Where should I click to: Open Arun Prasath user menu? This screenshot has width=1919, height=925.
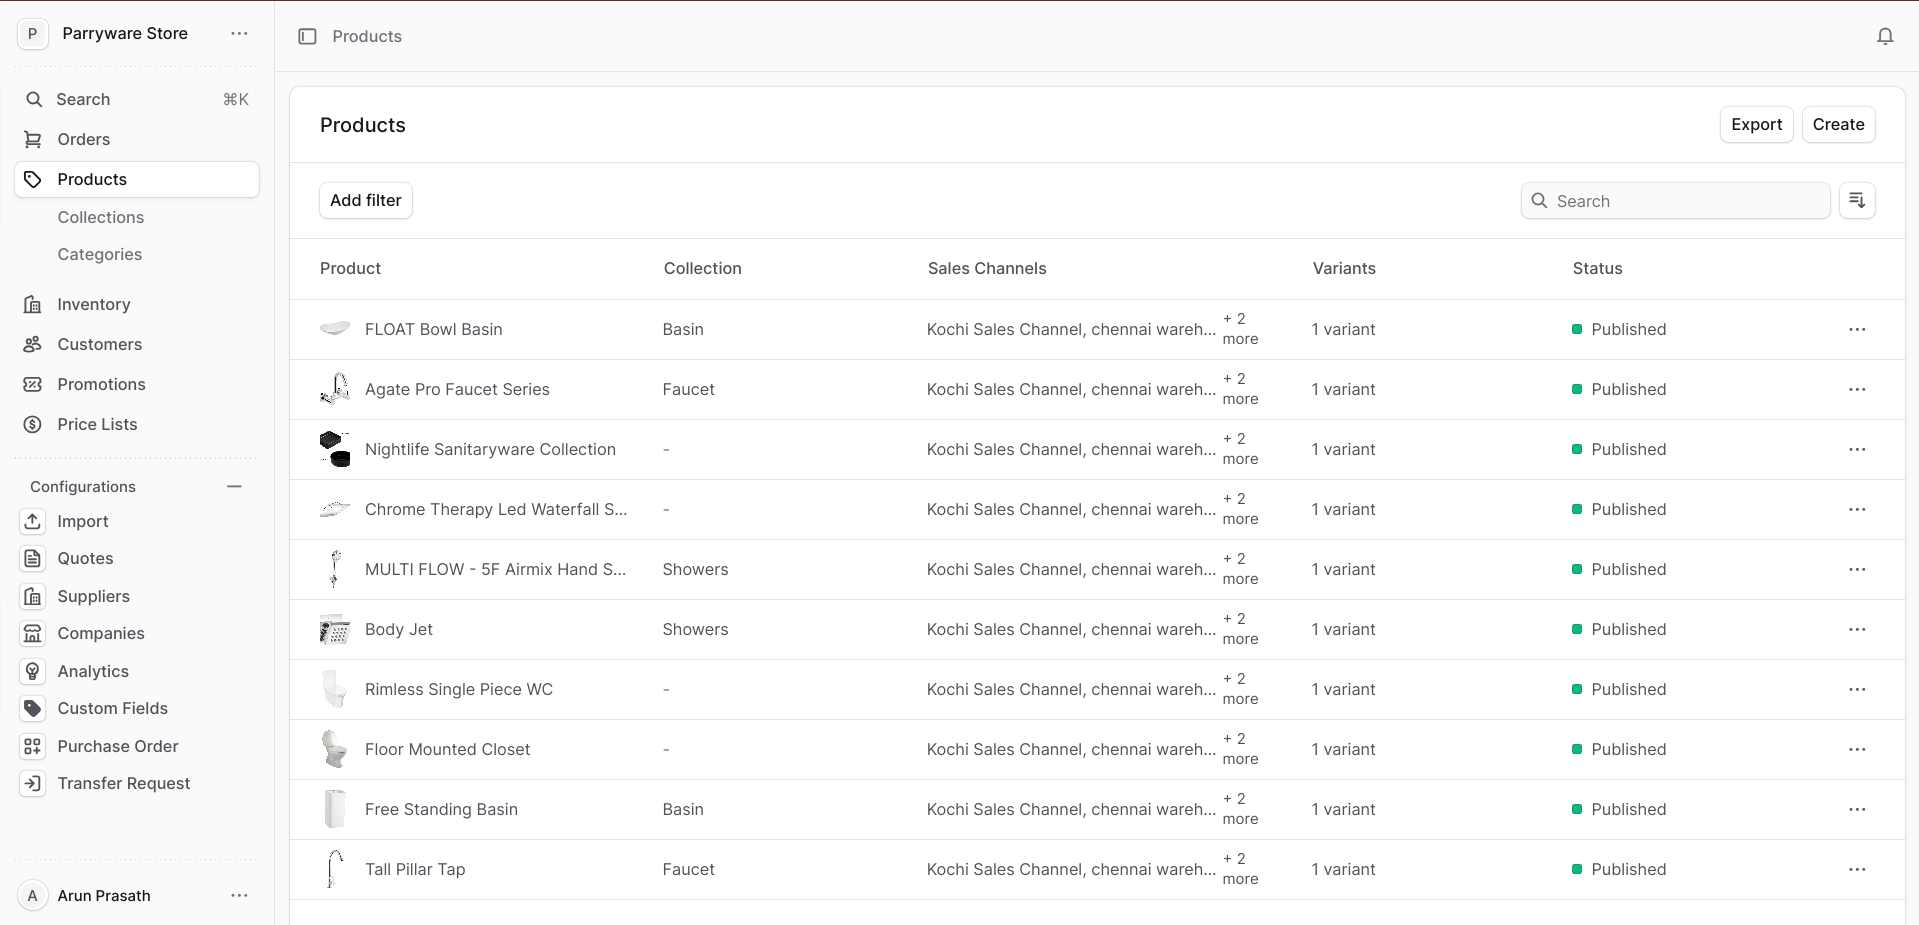[239, 896]
